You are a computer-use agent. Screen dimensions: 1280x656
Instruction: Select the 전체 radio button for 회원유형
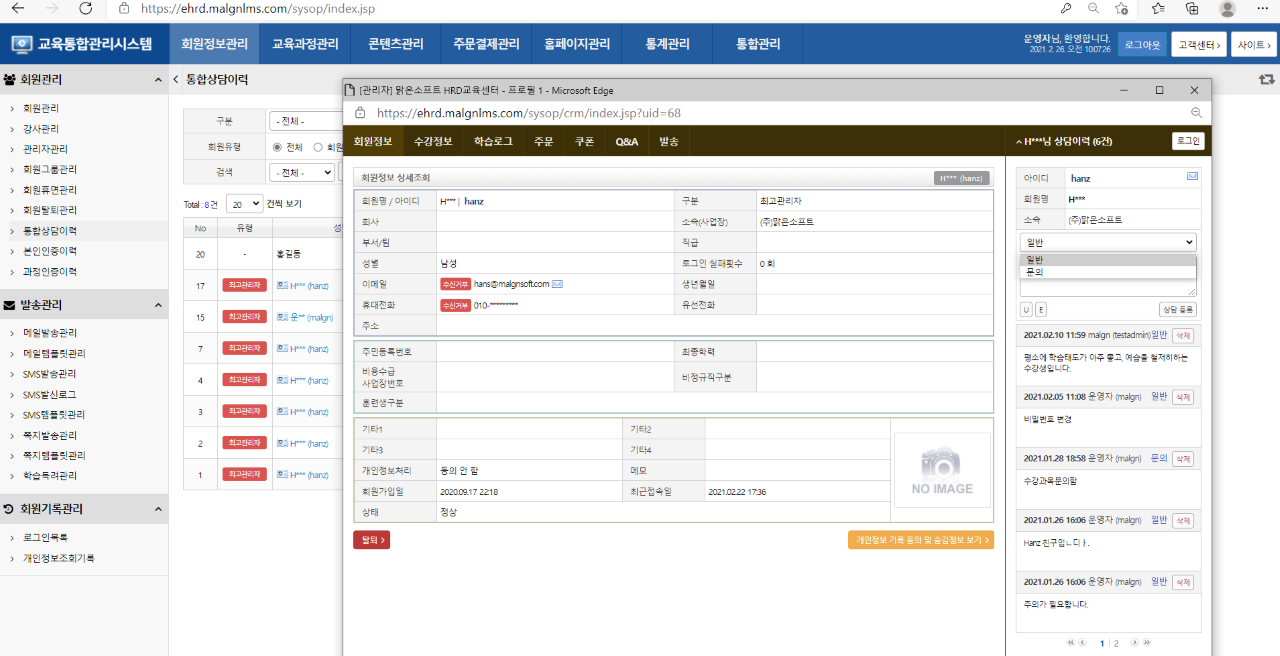(278, 147)
